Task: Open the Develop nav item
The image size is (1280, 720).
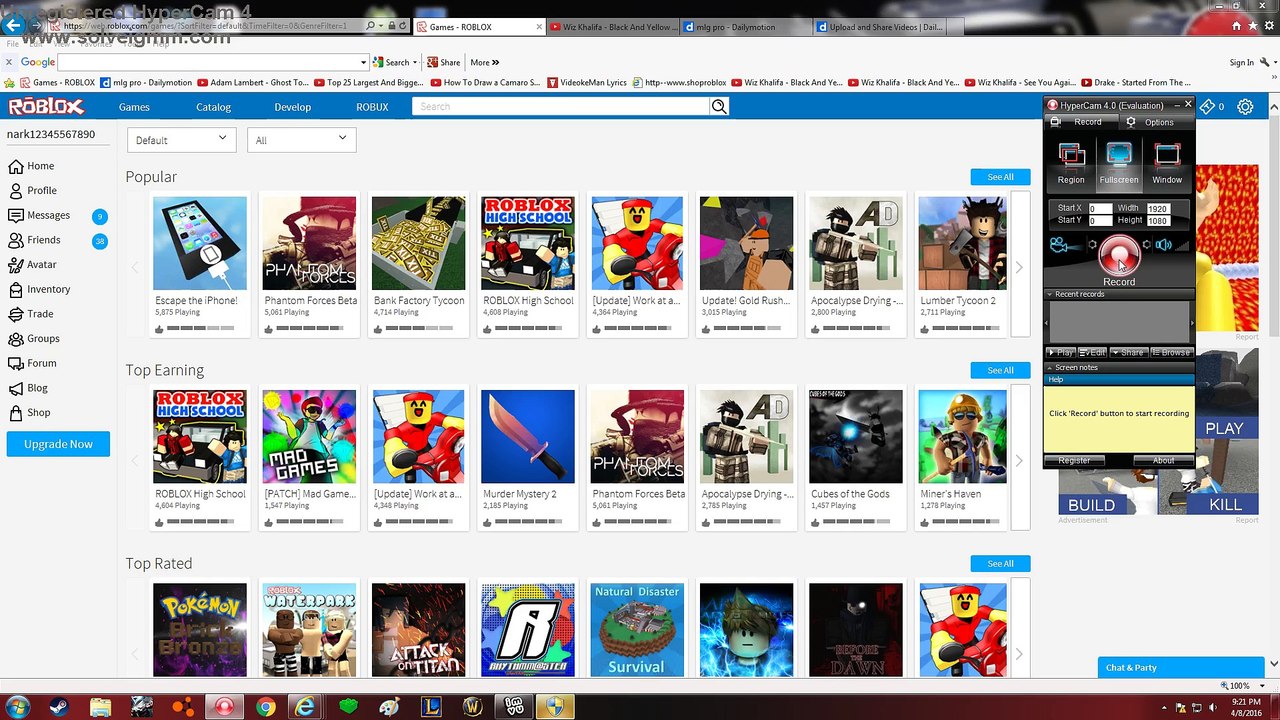Action: point(293,107)
